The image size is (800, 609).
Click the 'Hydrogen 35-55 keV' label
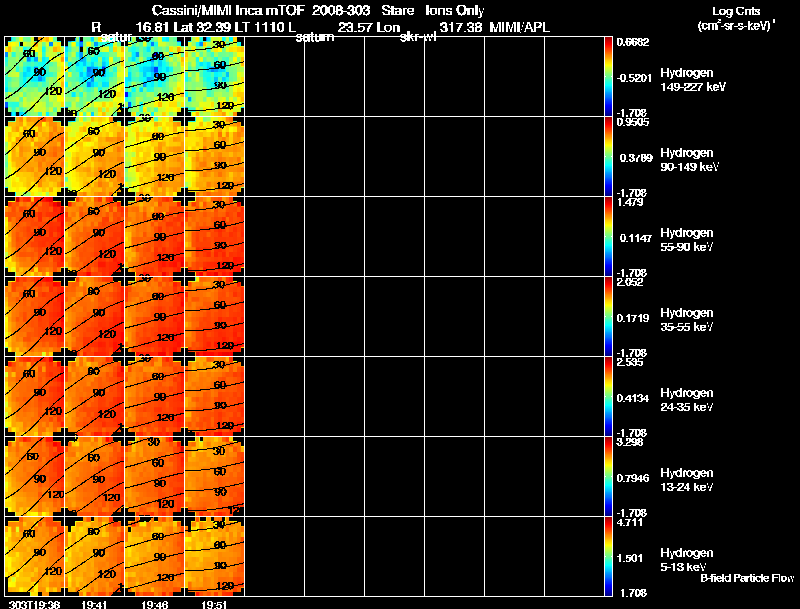(x=687, y=320)
